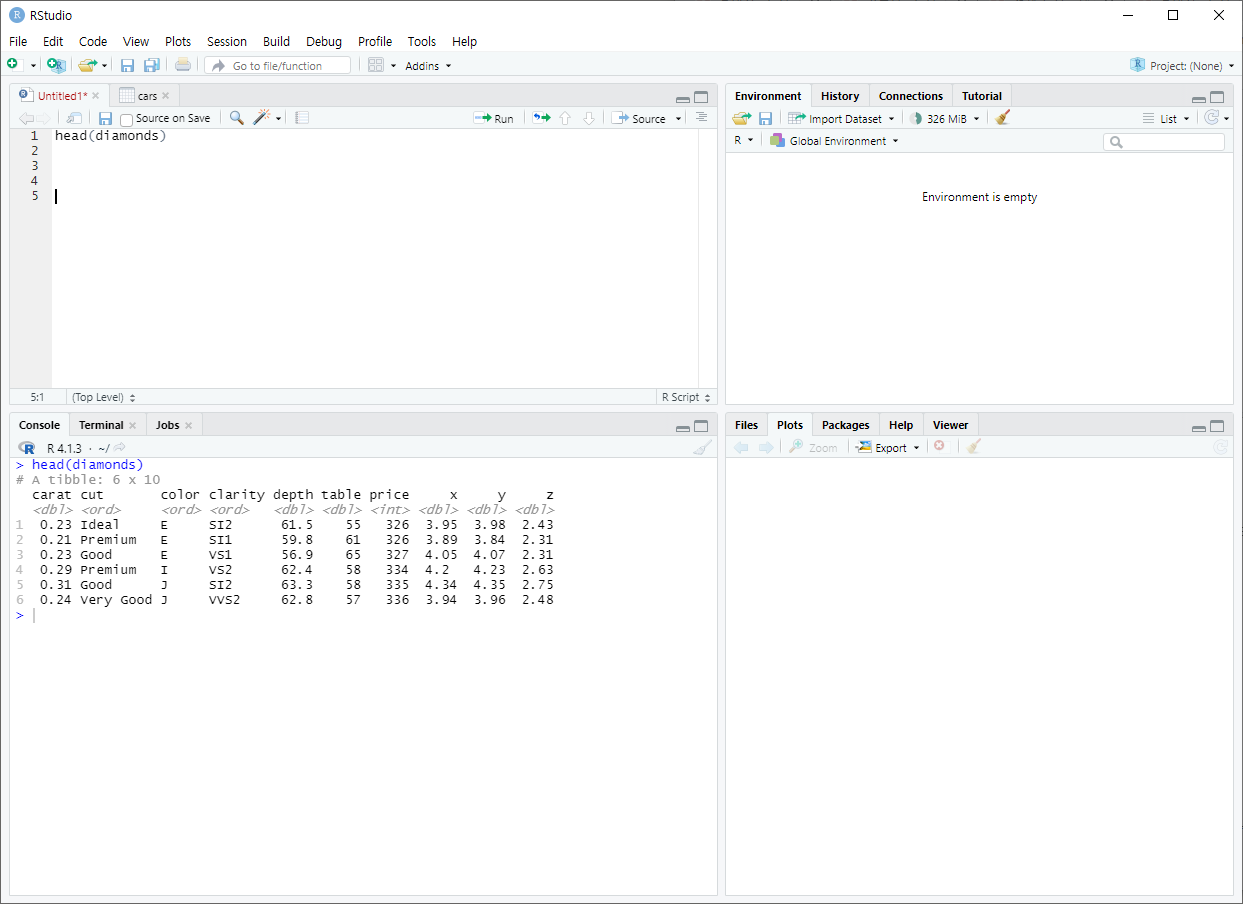Screen dimensions: 1243x904
Task: Click the New File icon
Action: [14, 65]
